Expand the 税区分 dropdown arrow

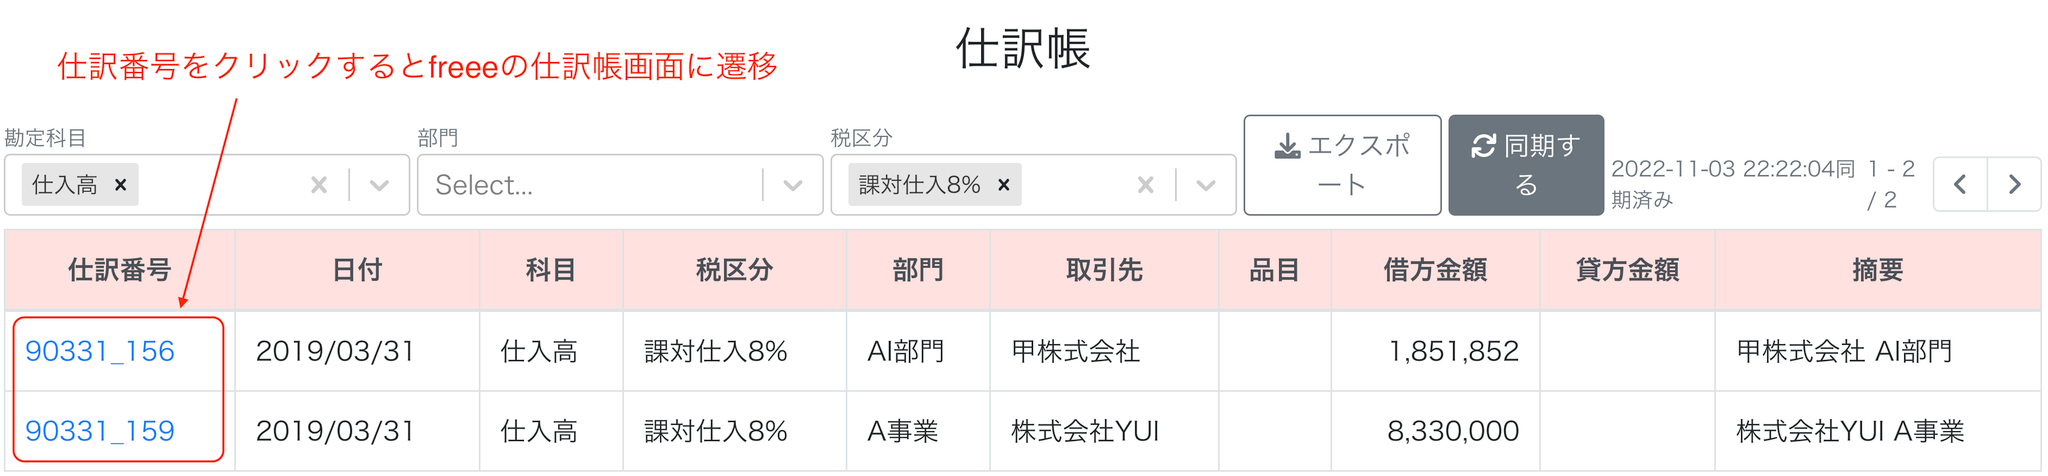coord(1206,185)
